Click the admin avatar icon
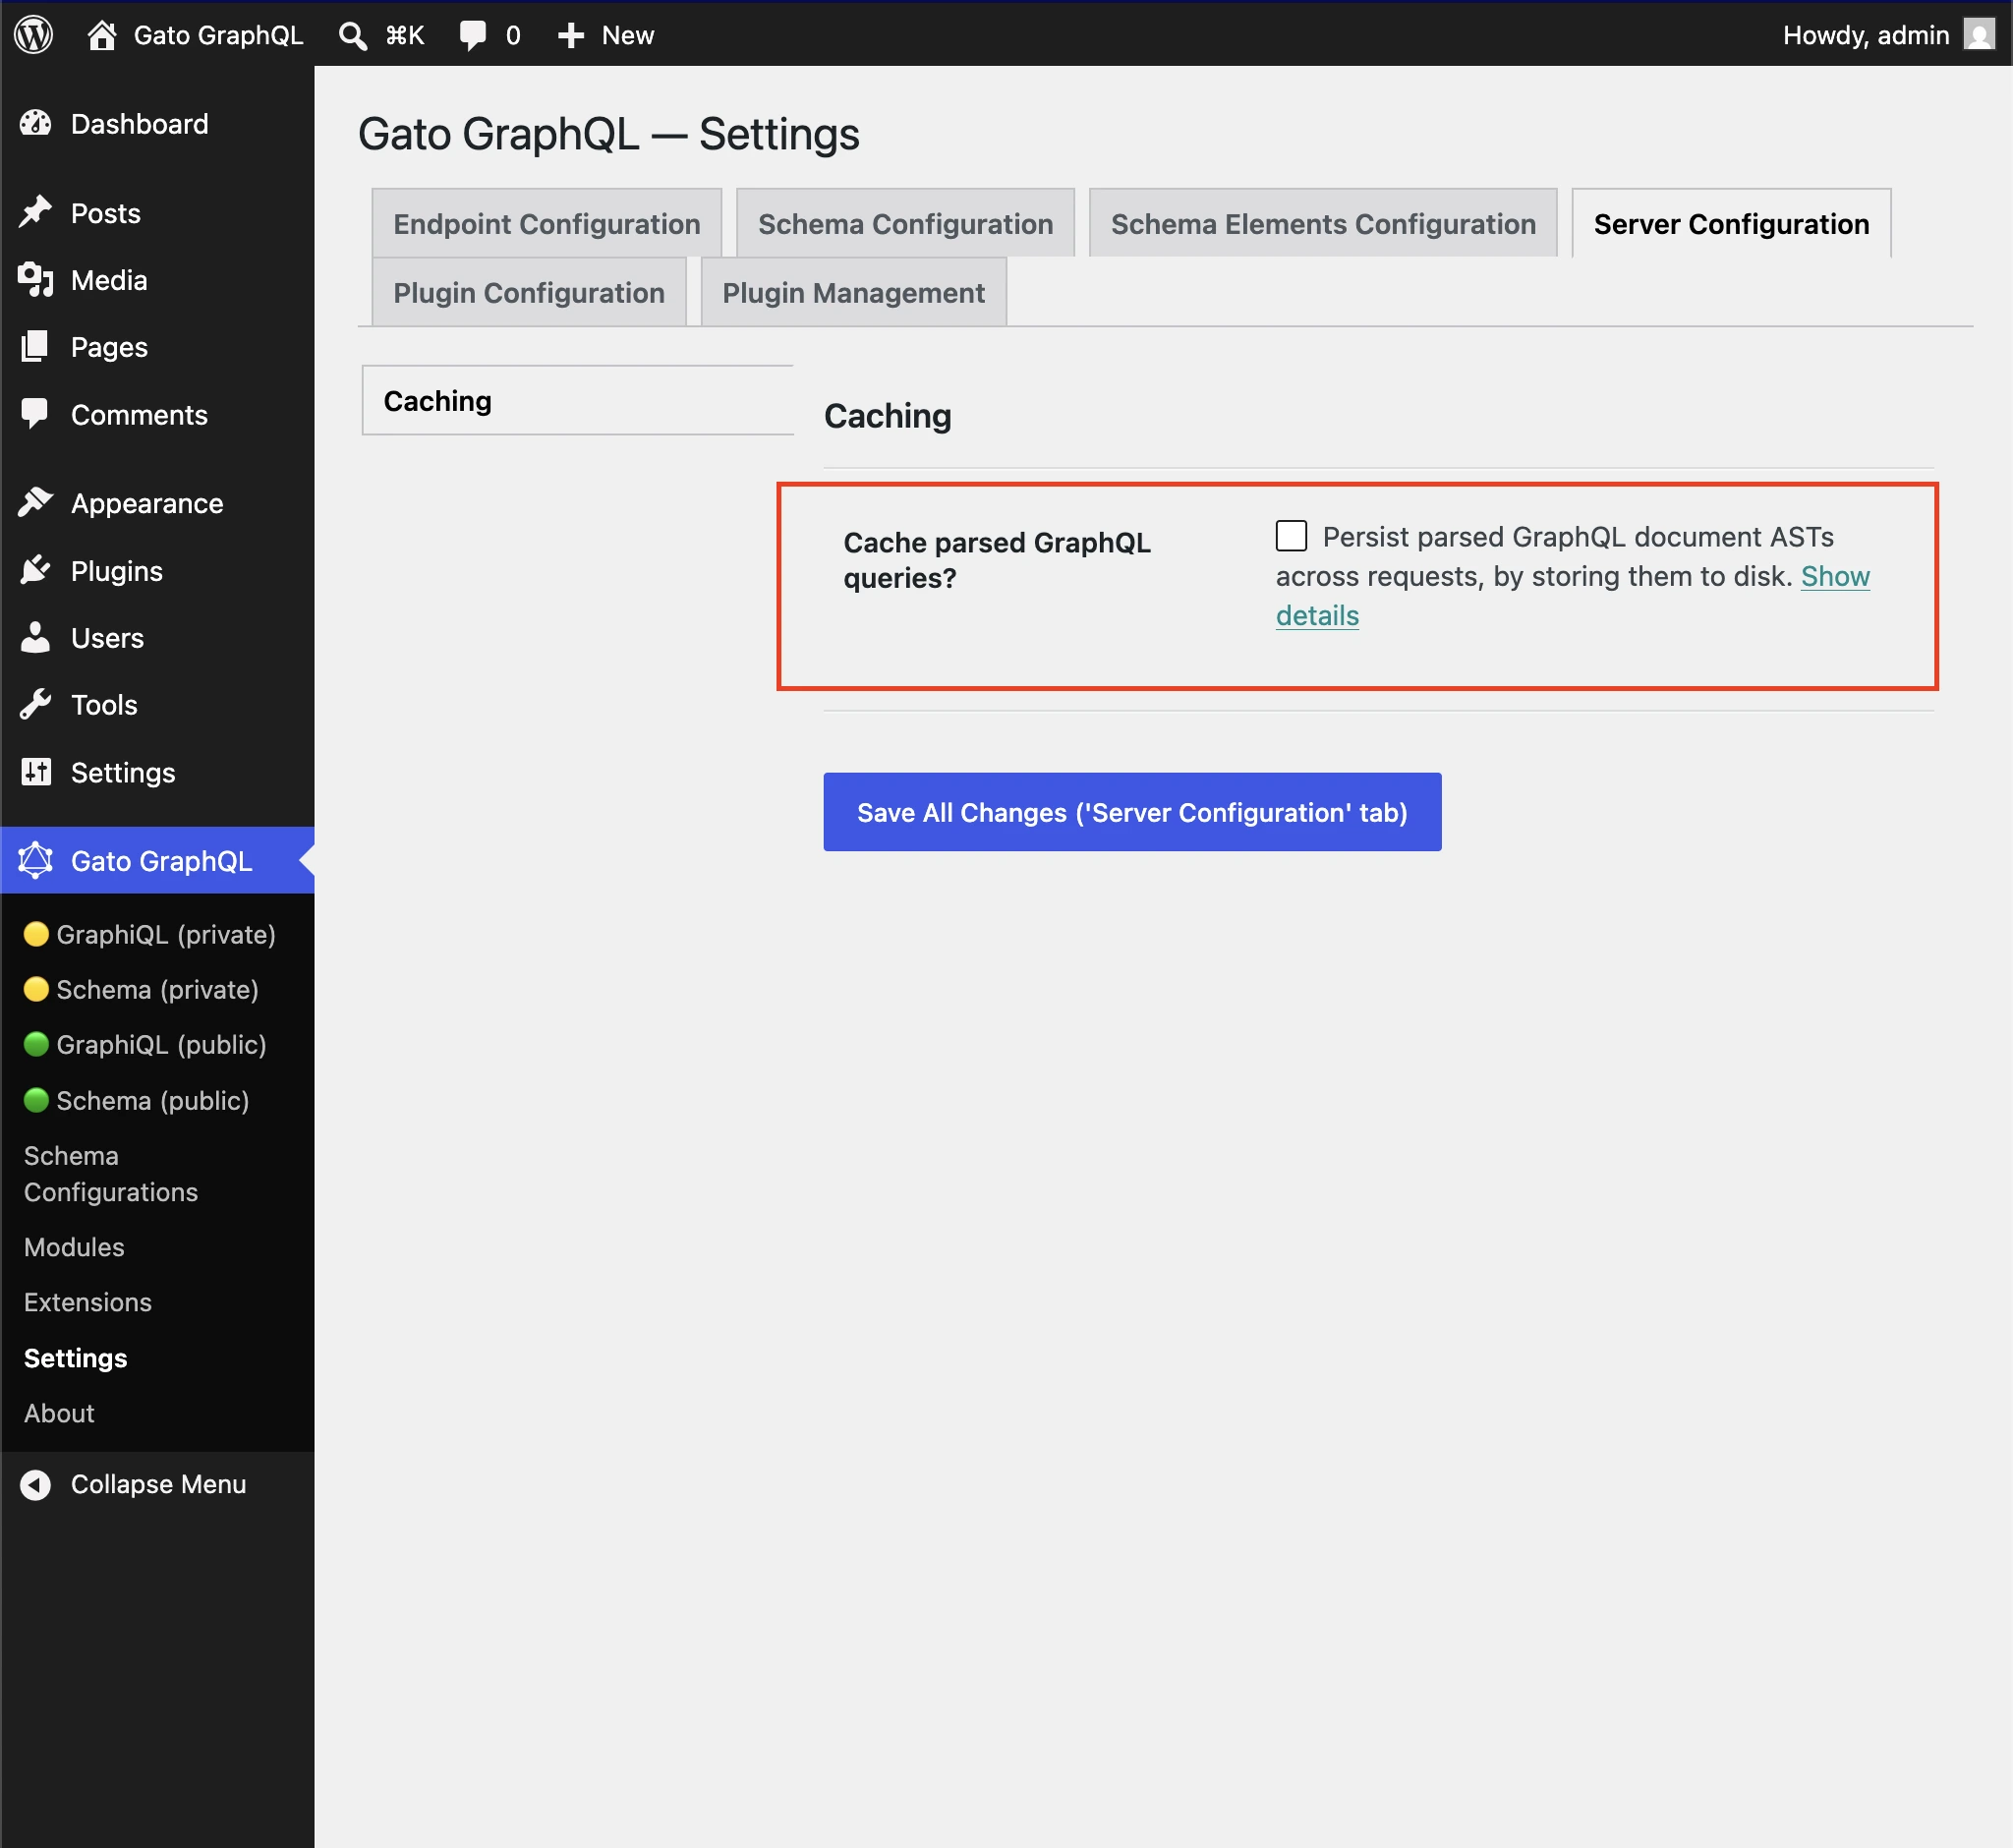Image resolution: width=2013 pixels, height=1848 pixels. (x=1979, y=35)
